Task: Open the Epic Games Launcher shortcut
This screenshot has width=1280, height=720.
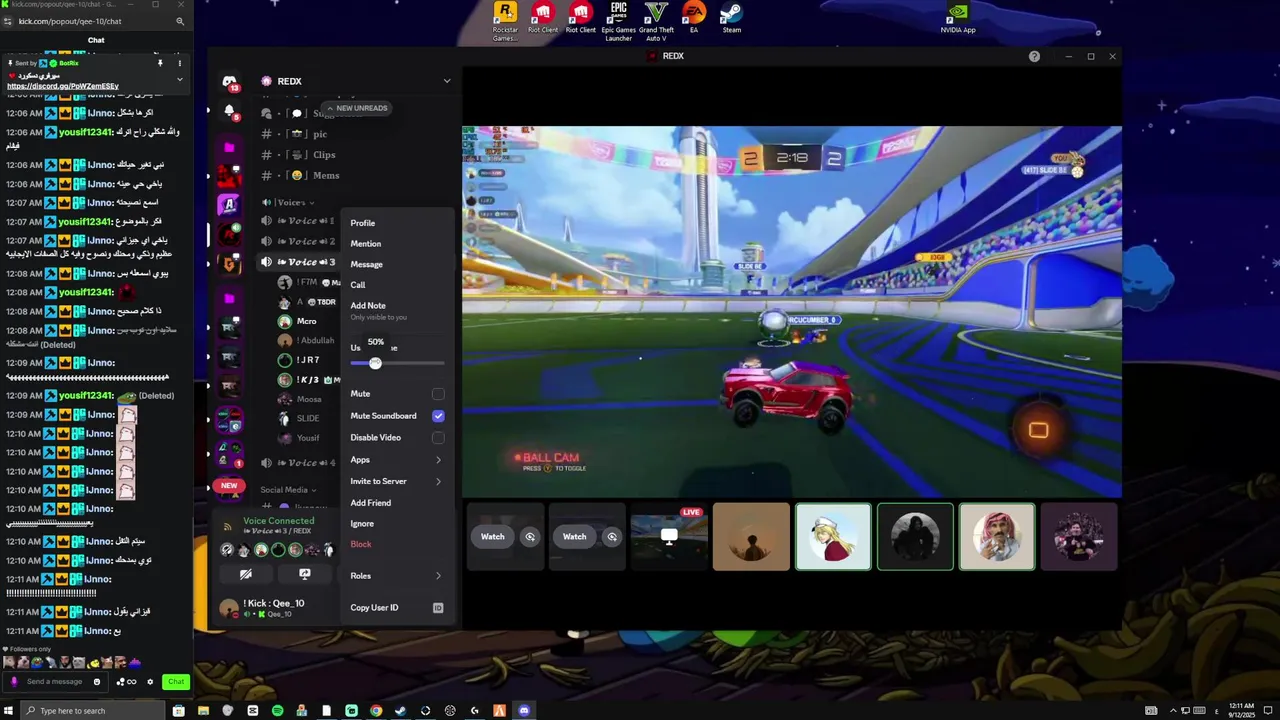Action: 618,22
